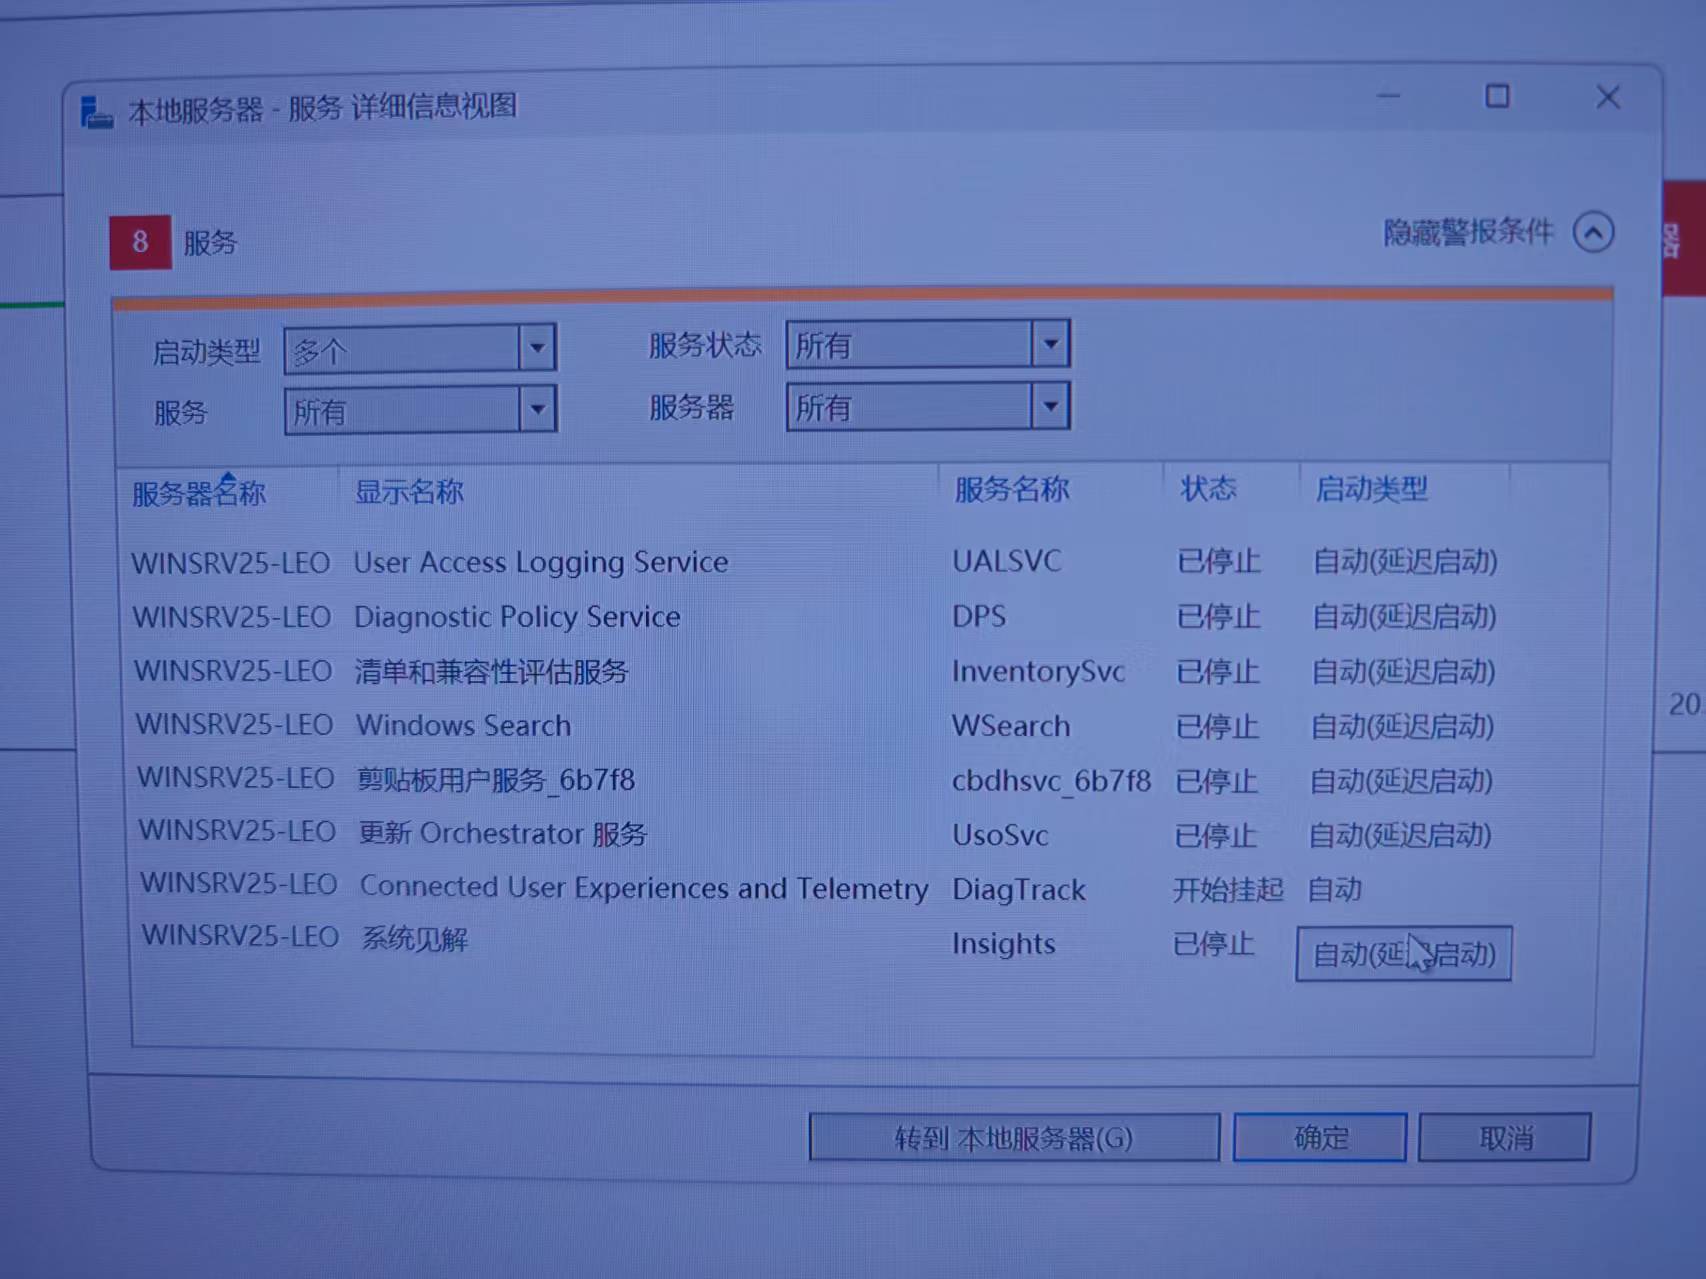The width and height of the screenshot is (1706, 1279).
Task: Click the Server Manager icon in title bar
Action: click(96, 111)
